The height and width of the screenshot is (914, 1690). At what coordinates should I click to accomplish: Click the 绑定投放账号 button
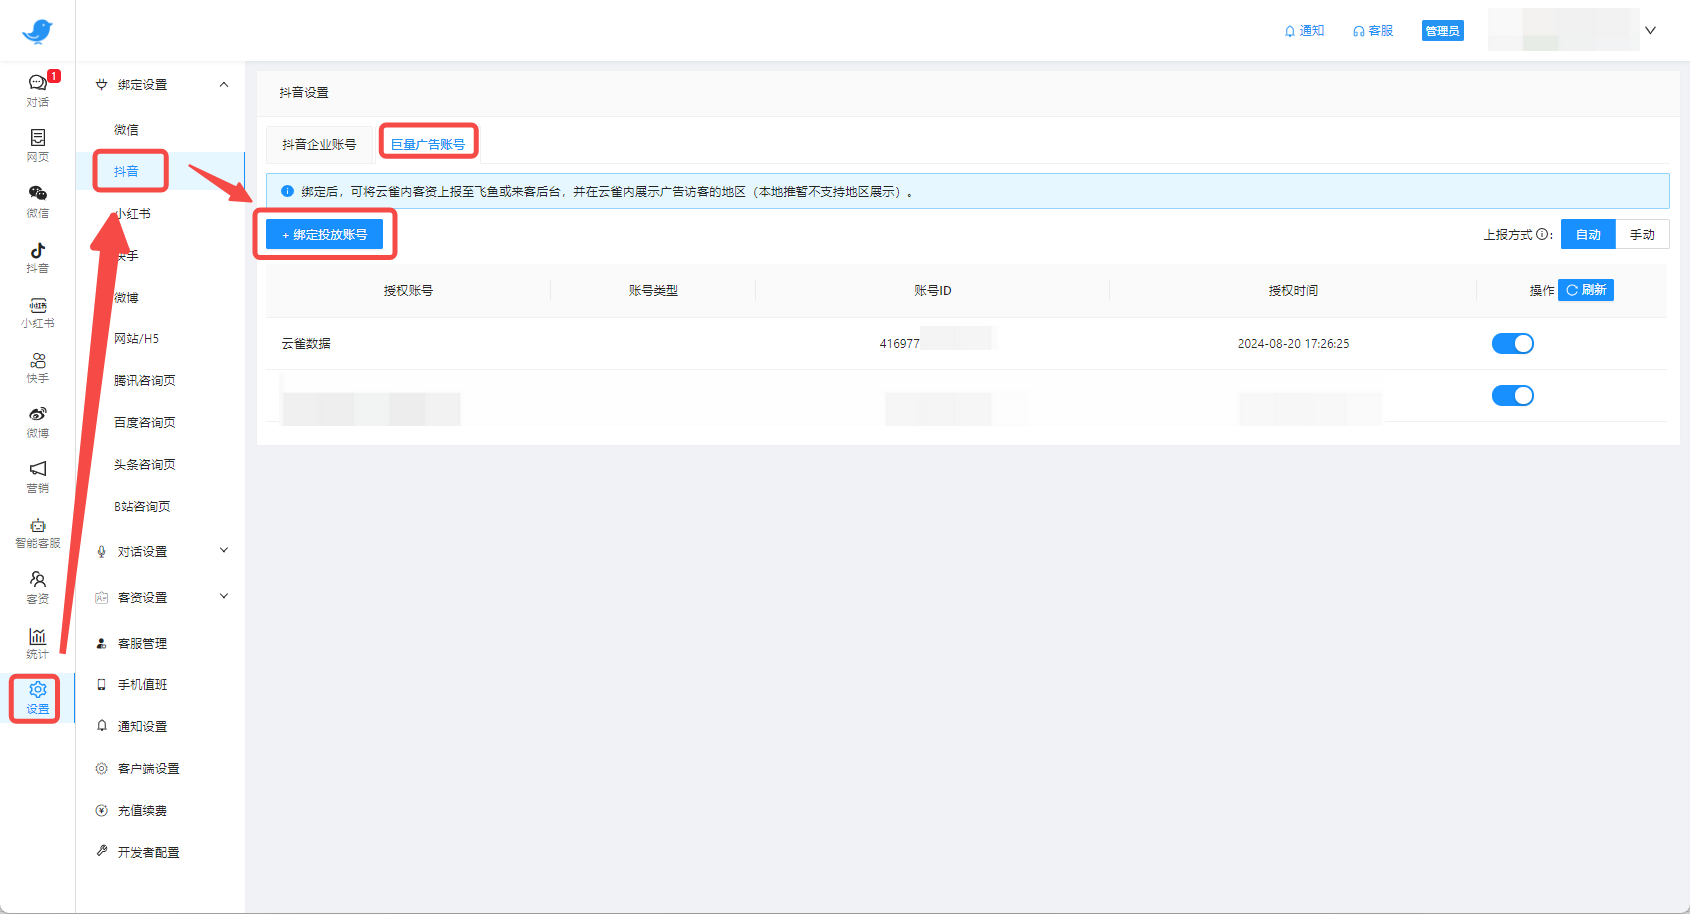click(325, 235)
